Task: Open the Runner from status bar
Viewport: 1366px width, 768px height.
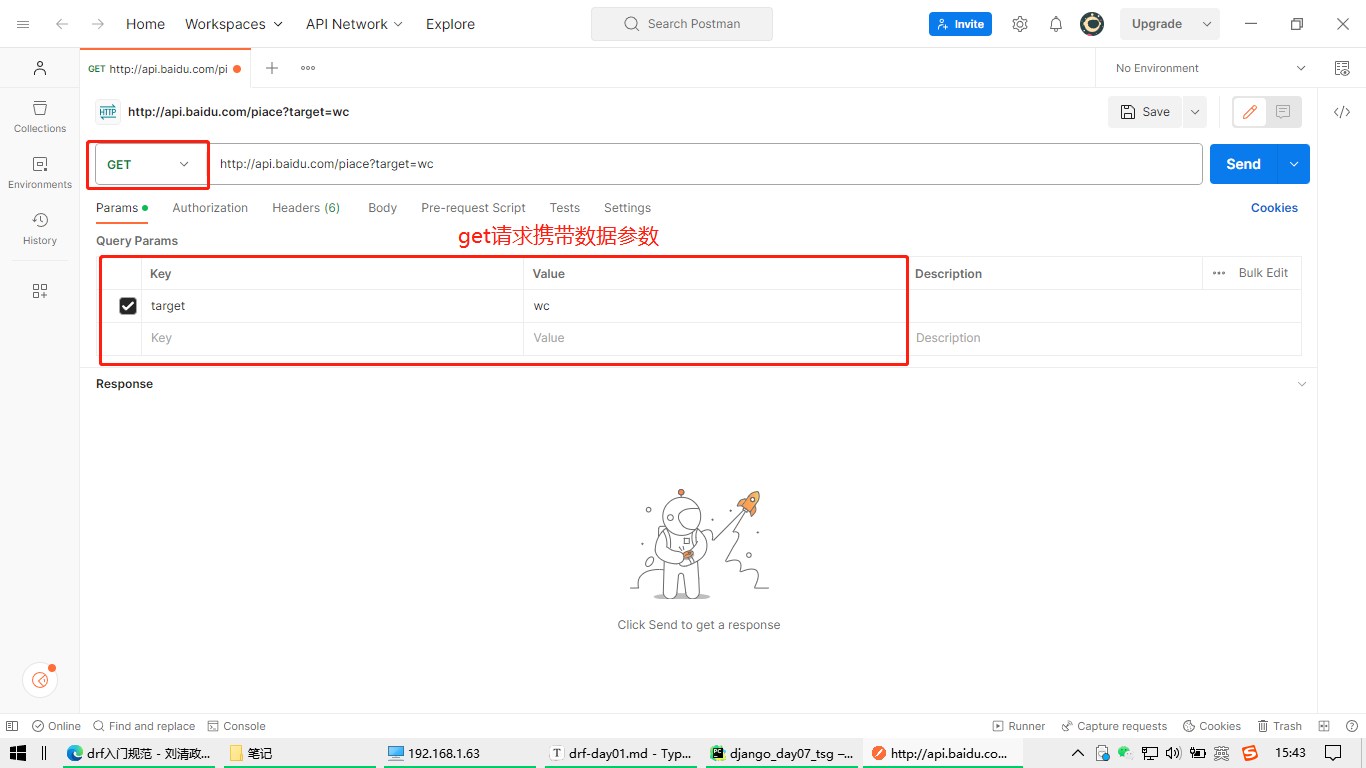Action: pyautogui.click(x=1019, y=726)
